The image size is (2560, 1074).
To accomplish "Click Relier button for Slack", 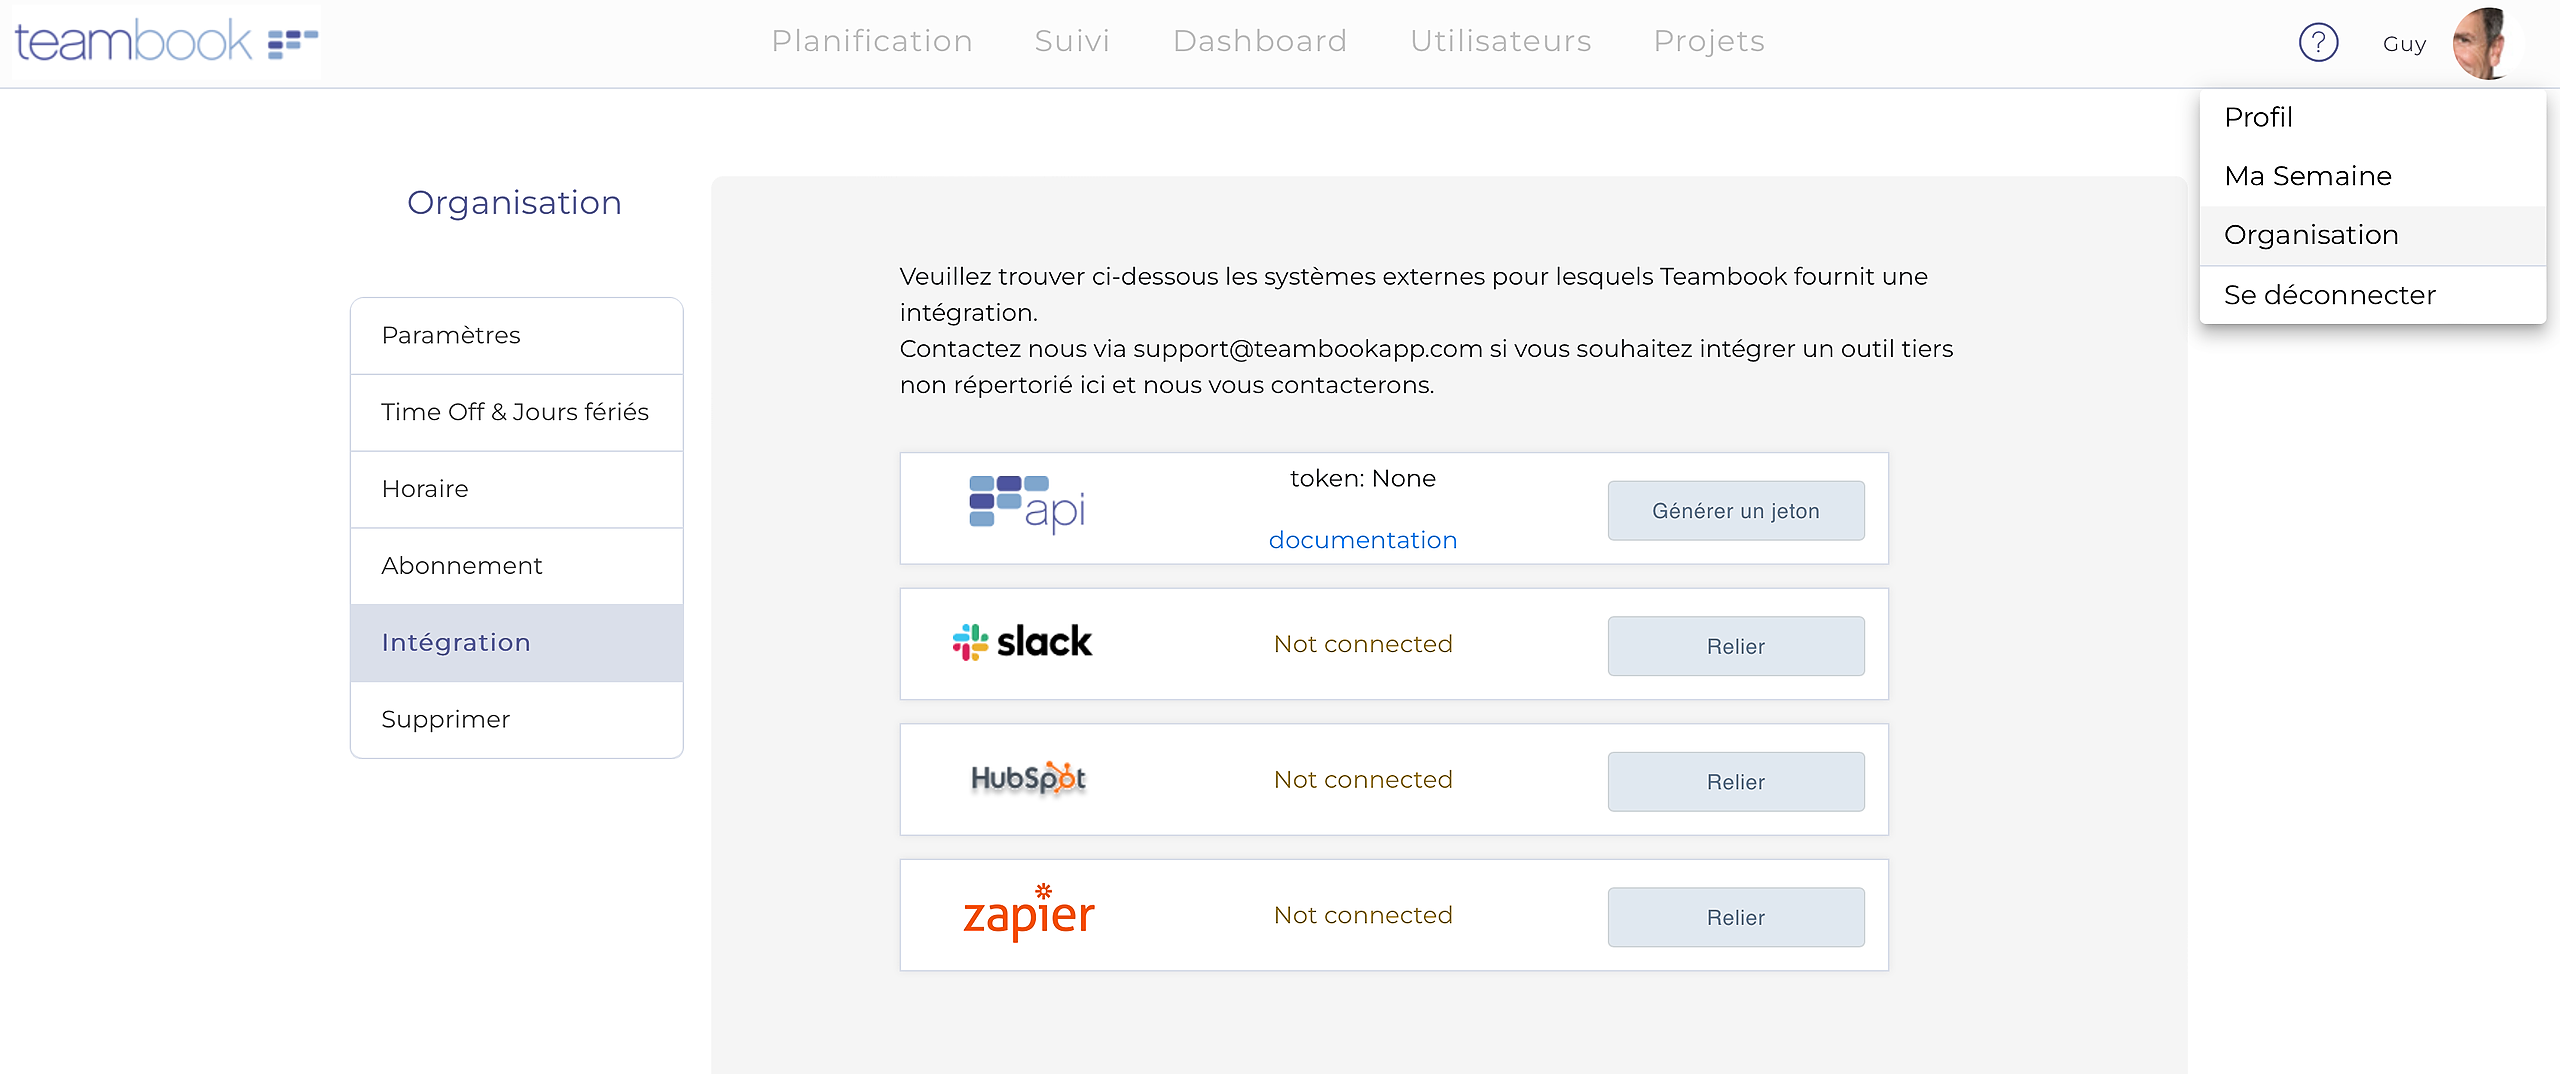I will [1735, 646].
